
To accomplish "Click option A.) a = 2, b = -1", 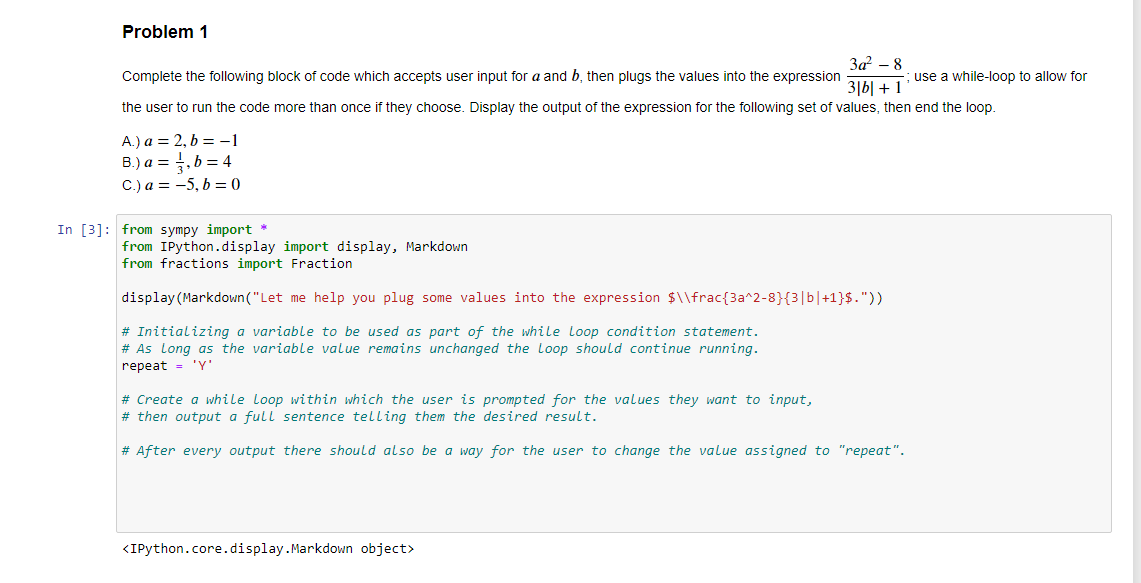I will point(181,140).
